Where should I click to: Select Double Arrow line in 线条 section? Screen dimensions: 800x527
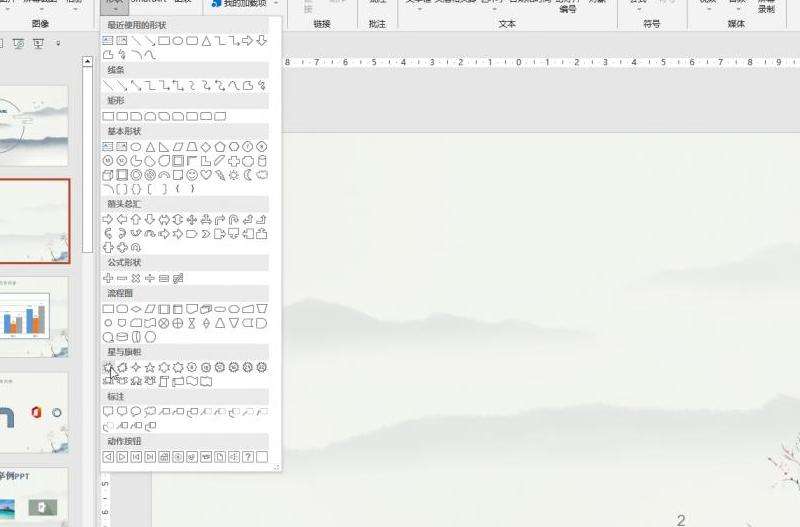coord(136,85)
